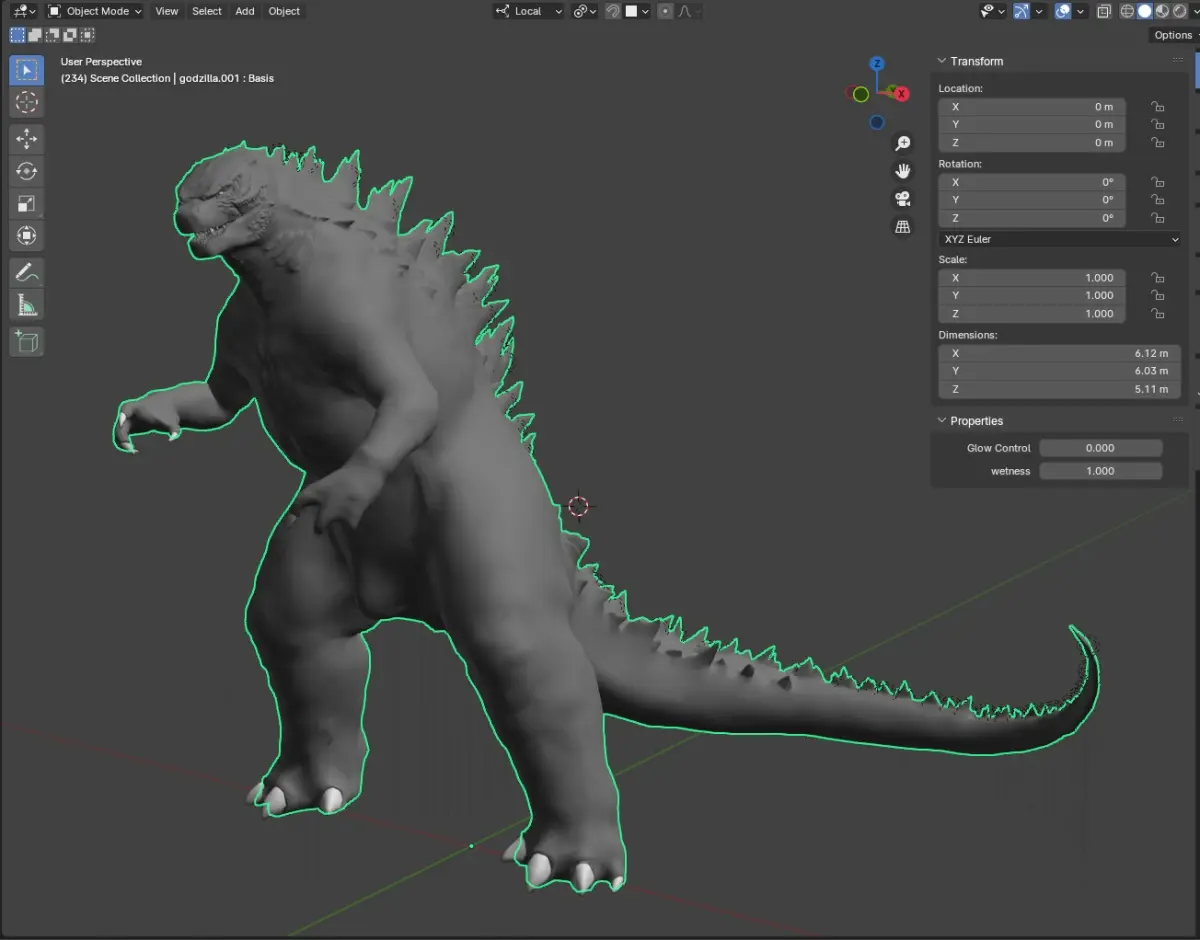Toggle viewport gizmos visibility
1200x940 pixels.
point(1021,11)
